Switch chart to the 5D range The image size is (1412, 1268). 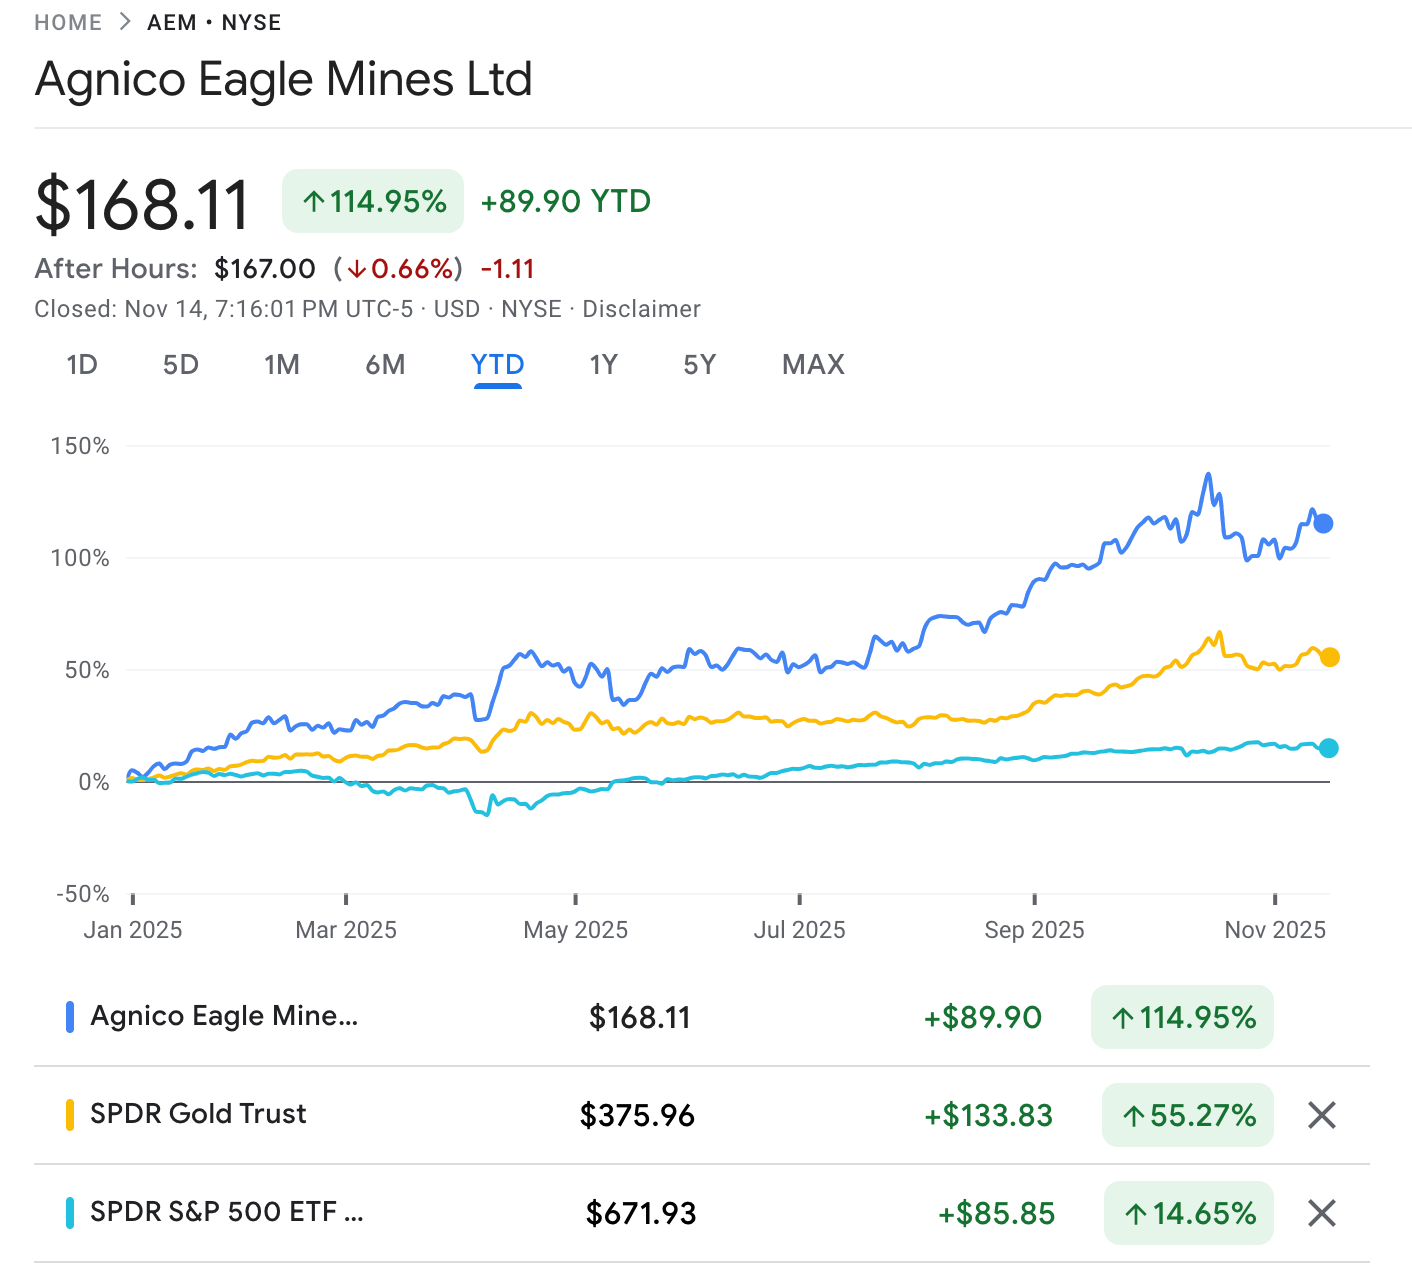(181, 365)
